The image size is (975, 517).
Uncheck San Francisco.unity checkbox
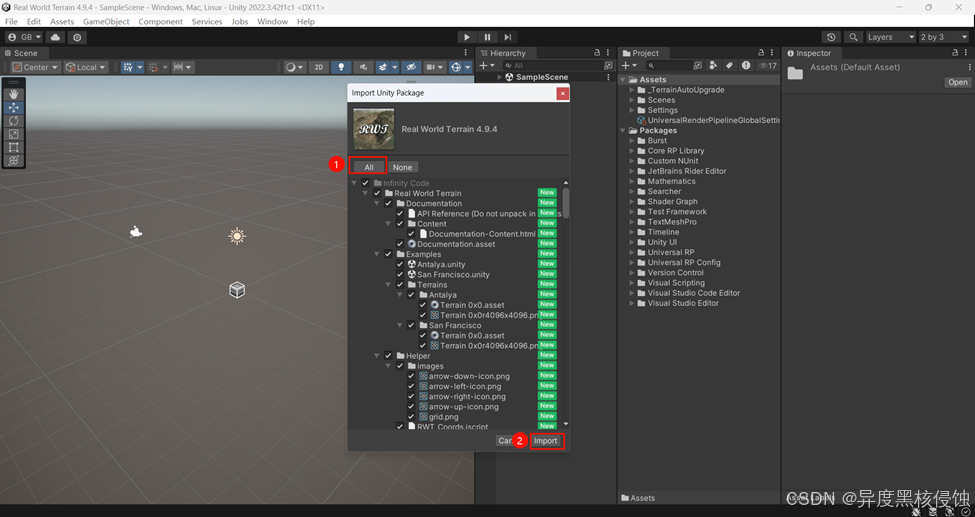[400, 274]
